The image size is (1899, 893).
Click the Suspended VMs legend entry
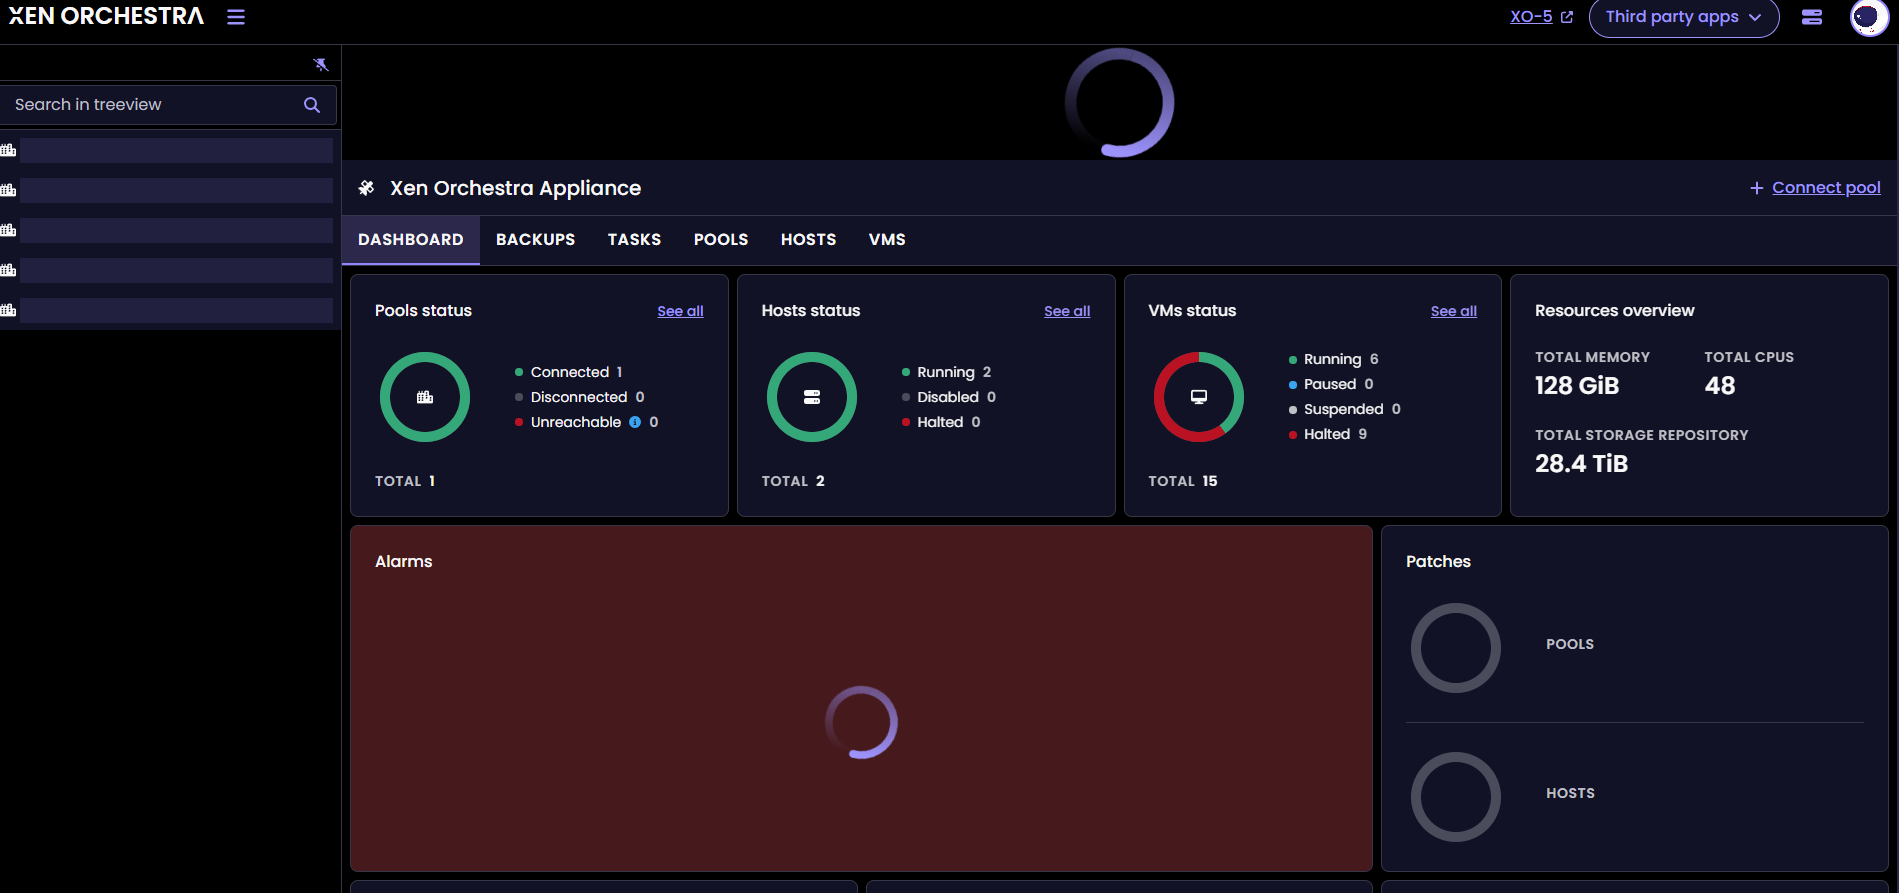pyautogui.click(x=1344, y=409)
